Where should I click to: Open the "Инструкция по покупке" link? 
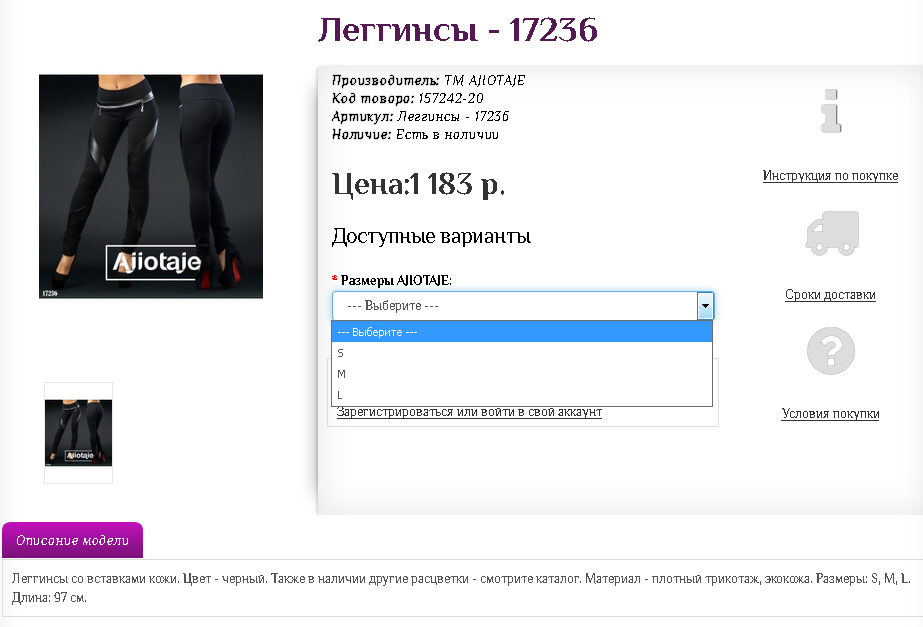coord(829,175)
